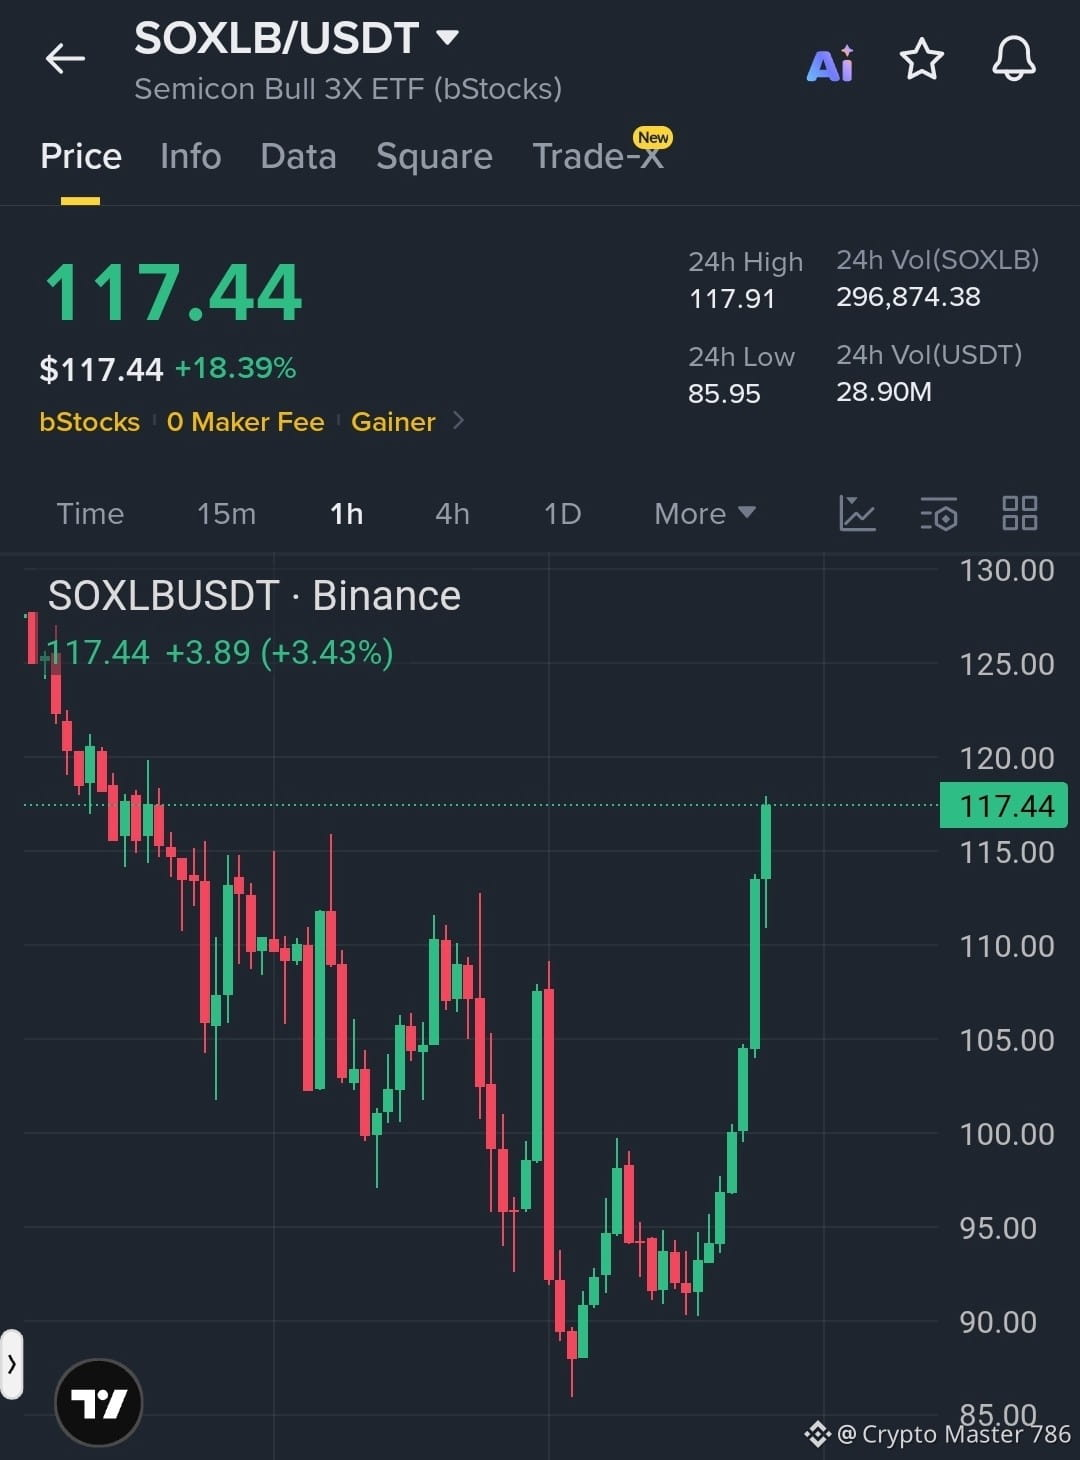Open the grid layout icon
Viewport: 1080px width, 1460px height.
tap(1020, 513)
